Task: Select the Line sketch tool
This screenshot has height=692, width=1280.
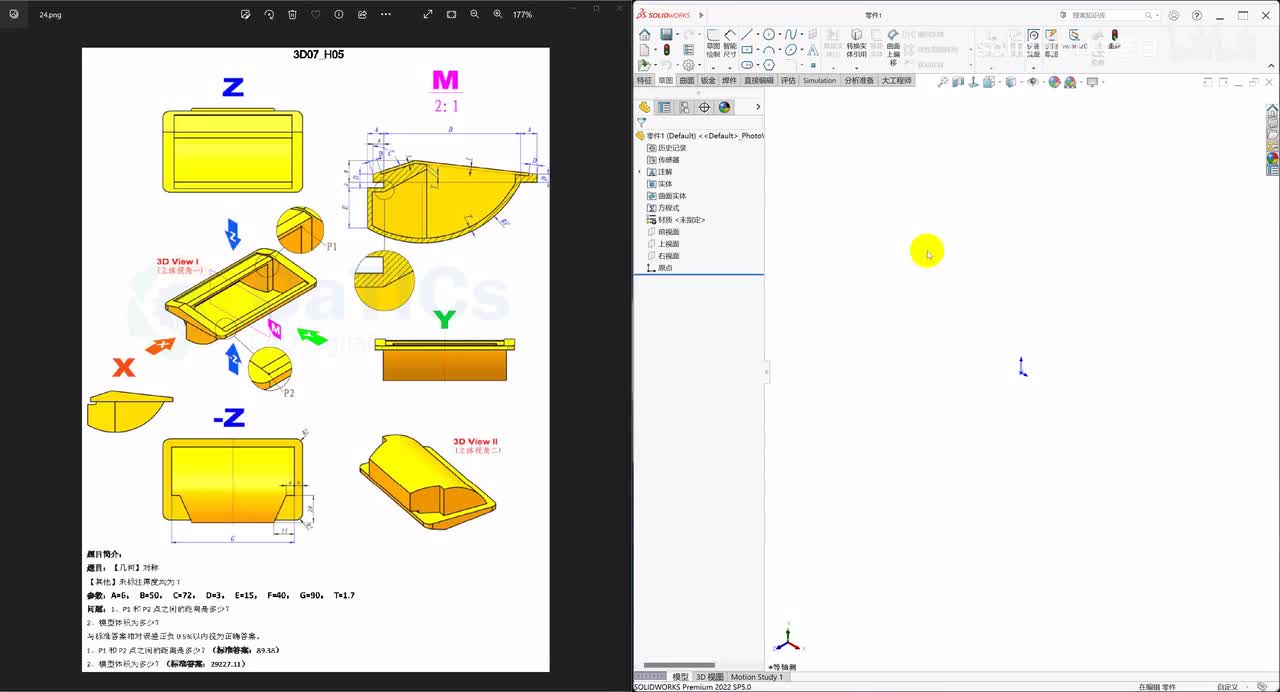Action: (746, 34)
